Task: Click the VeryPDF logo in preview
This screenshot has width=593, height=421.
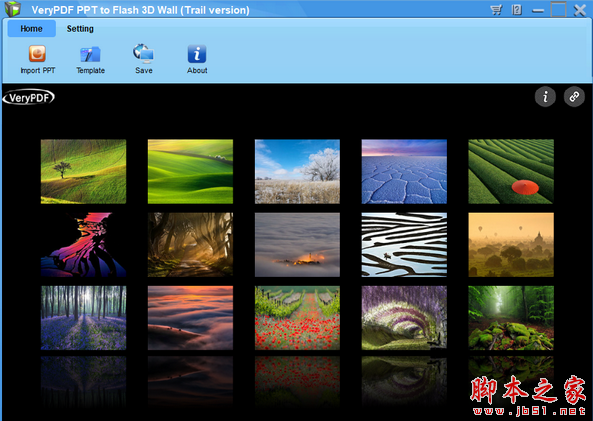Action: pos(29,97)
